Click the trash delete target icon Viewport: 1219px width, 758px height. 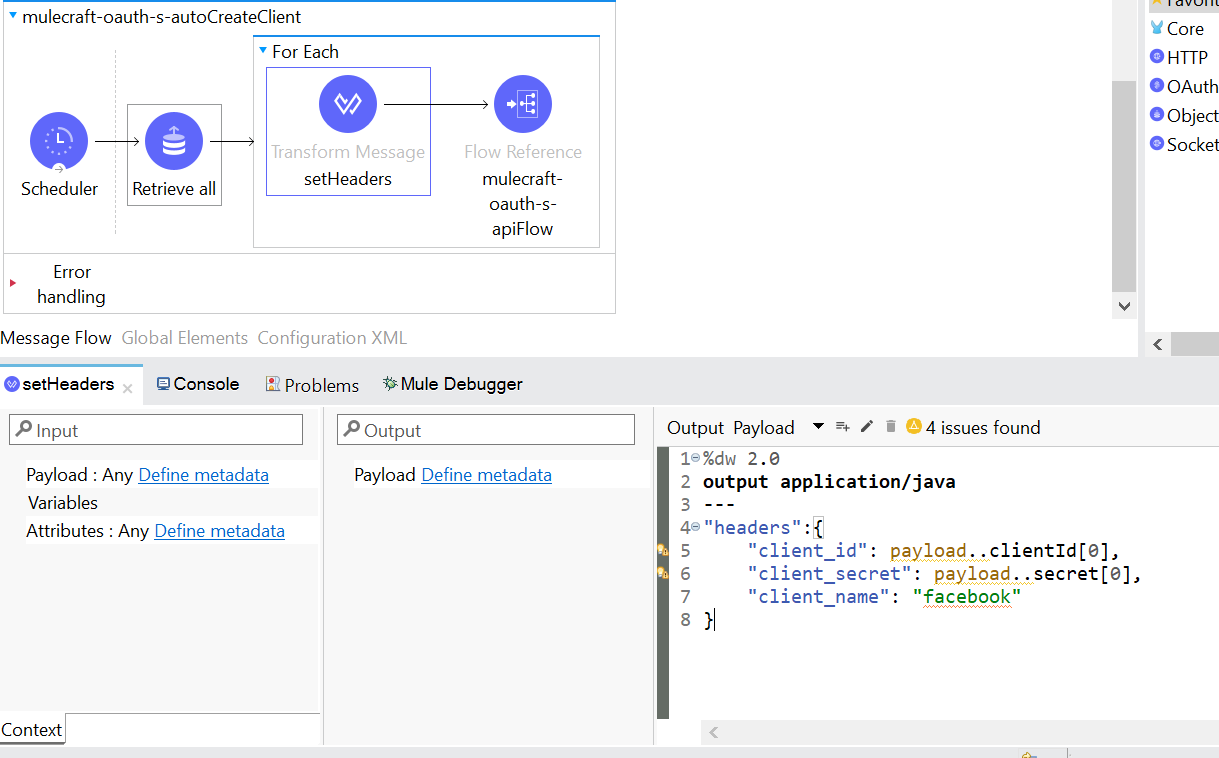(890, 427)
